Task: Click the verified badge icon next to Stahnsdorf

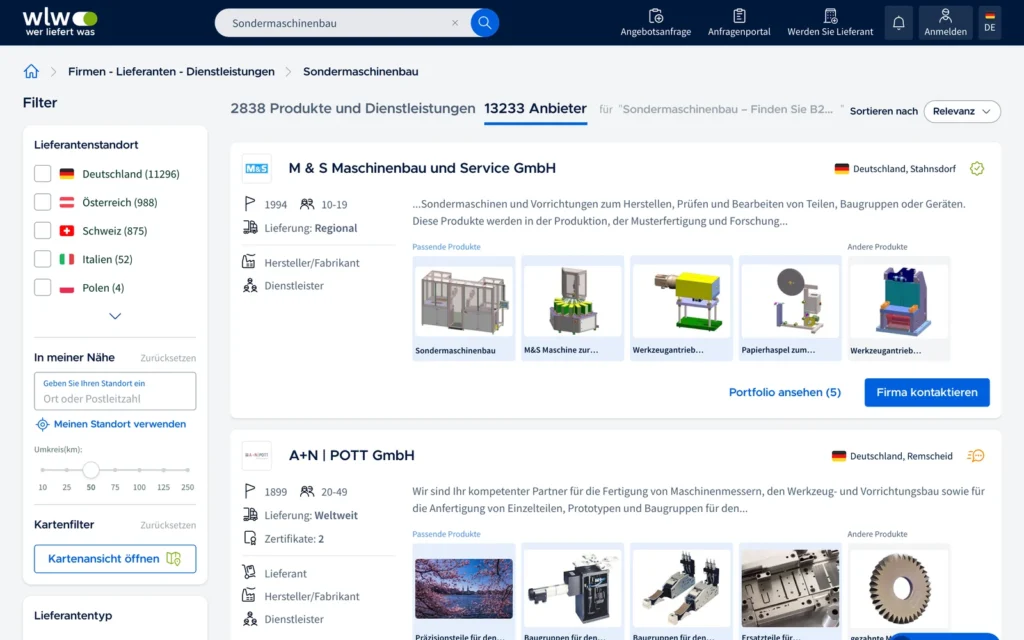Action: [x=977, y=168]
